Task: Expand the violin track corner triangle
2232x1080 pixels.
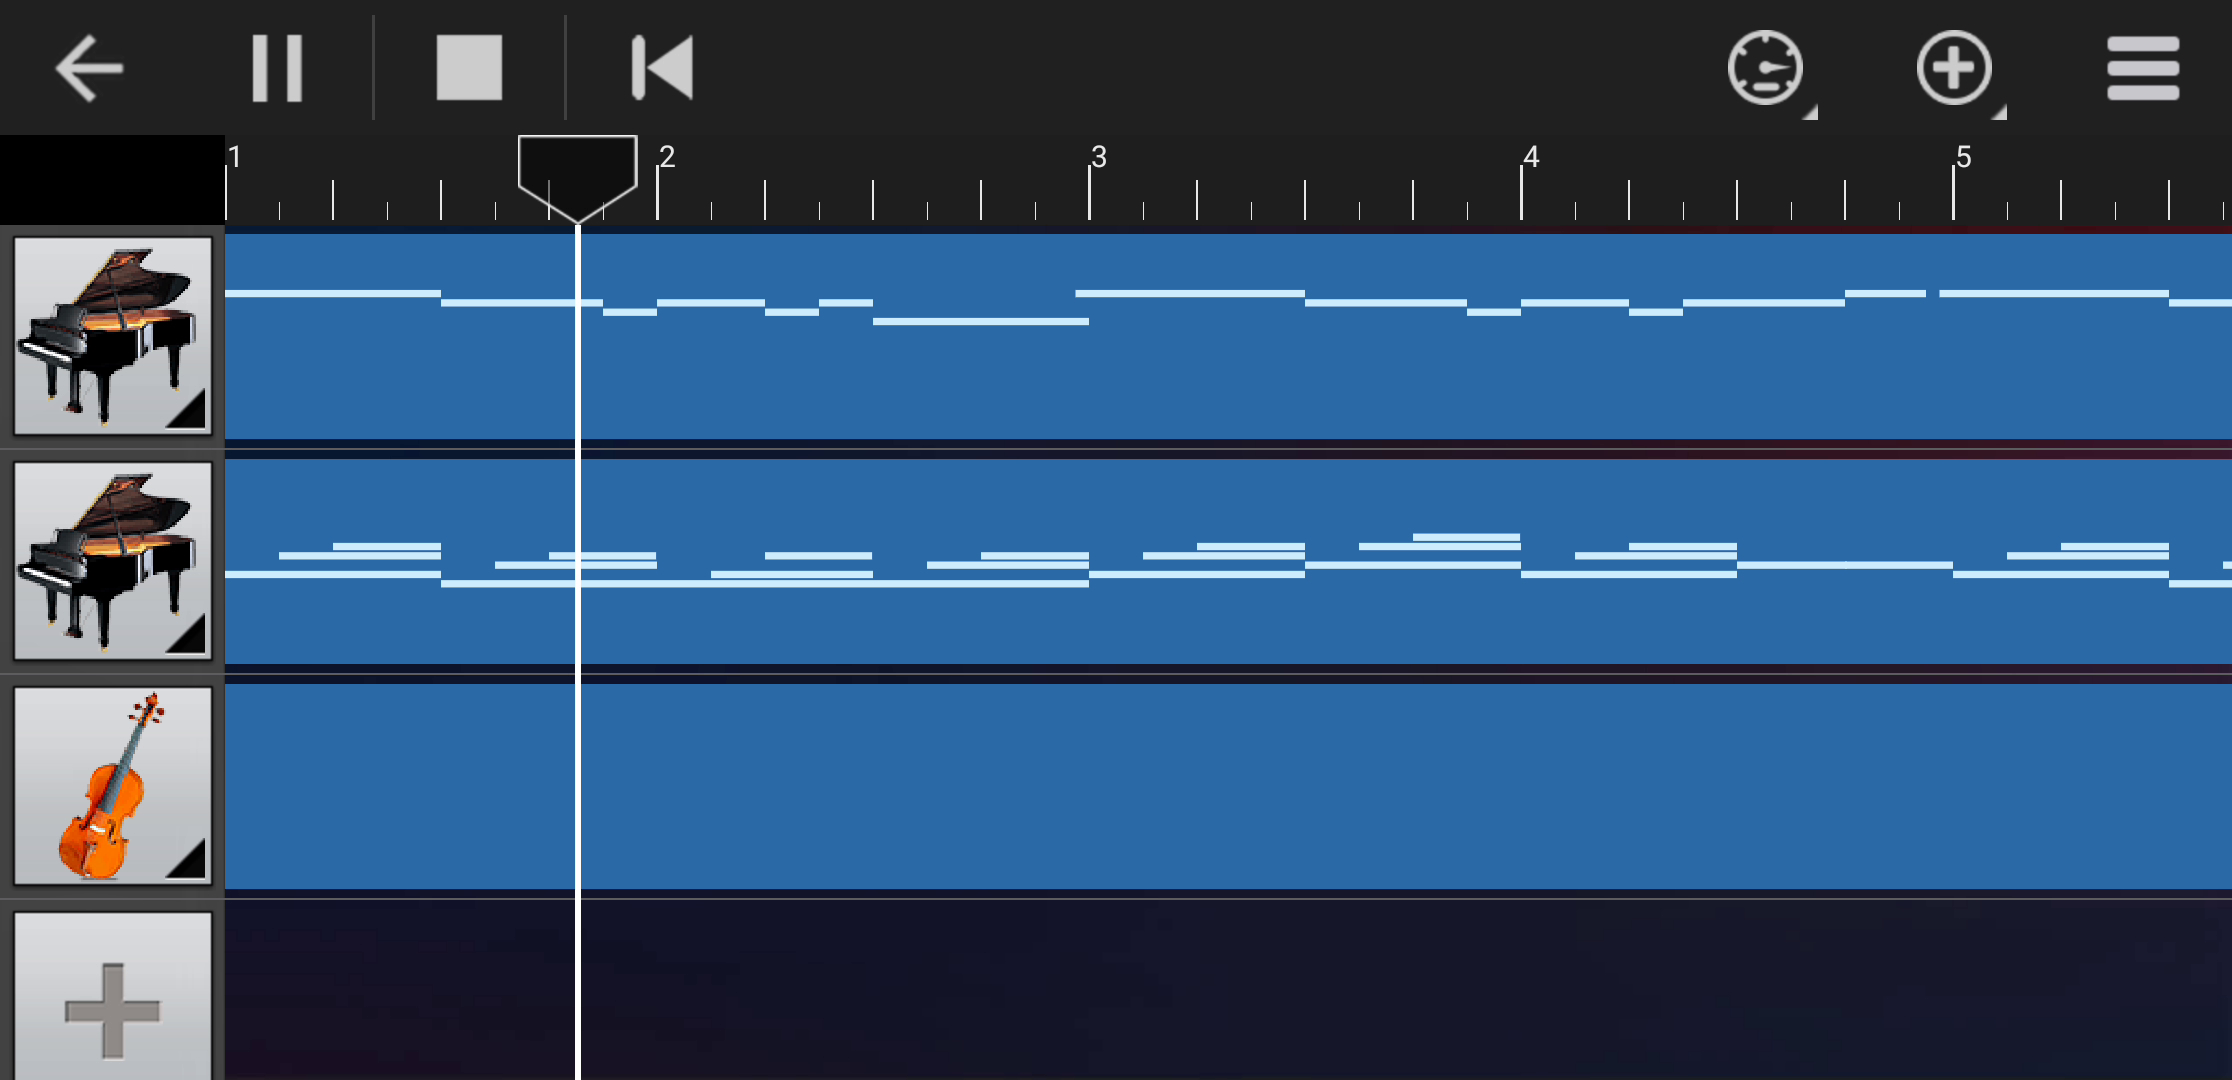Action: point(190,862)
